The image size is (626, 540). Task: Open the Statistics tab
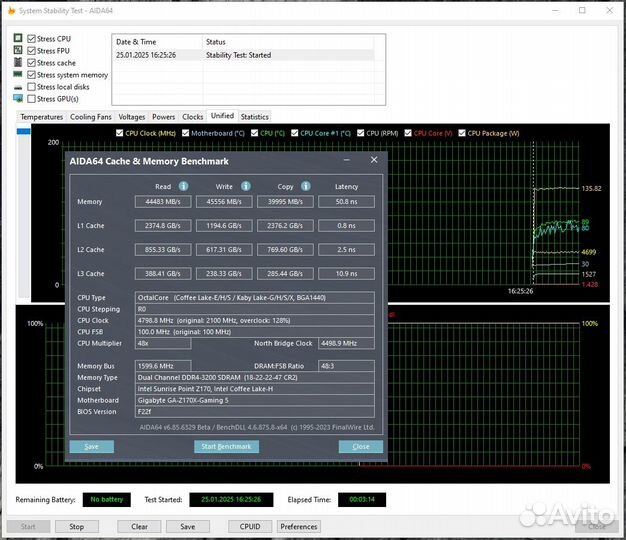pyautogui.click(x=255, y=117)
